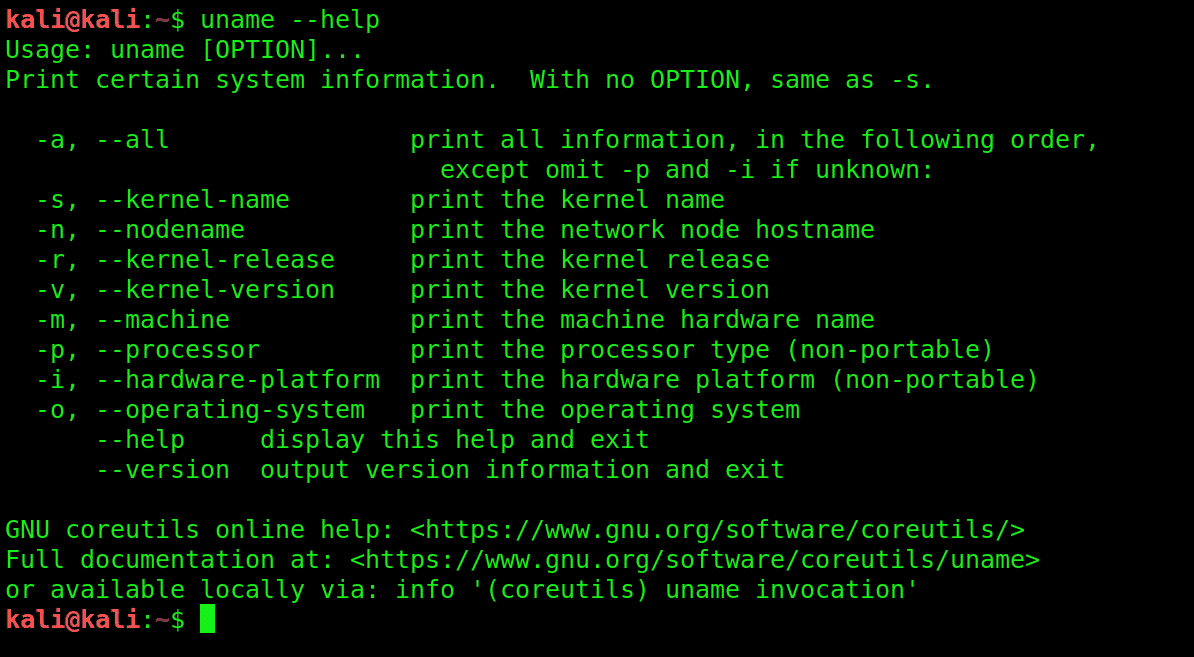
Task: Click the typed "uname --help" command
Action: (290, 19)
